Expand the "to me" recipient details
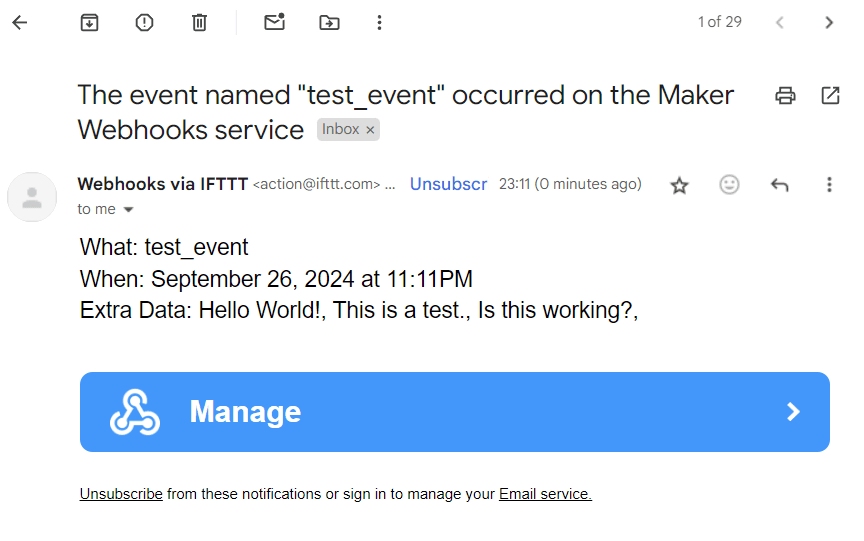The width and height of the screenshot is (864, 541). tap(128, 209)
